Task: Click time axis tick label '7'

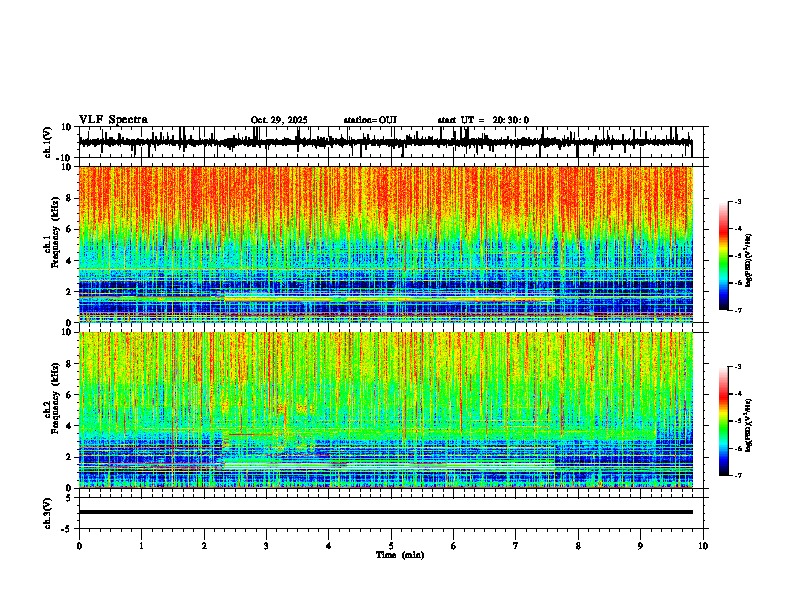Action: click(x=516, y=546)
